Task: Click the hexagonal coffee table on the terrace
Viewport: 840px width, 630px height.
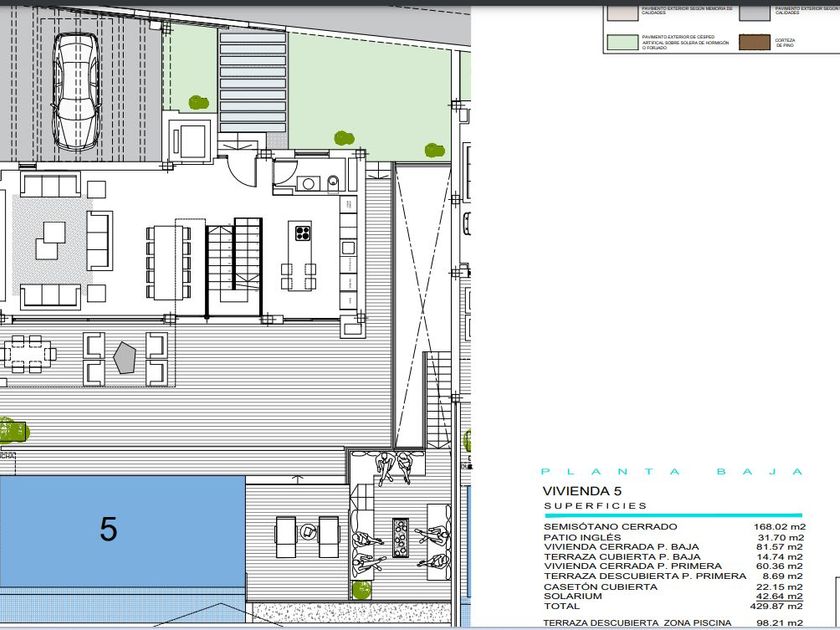Action: click(125, 358)
